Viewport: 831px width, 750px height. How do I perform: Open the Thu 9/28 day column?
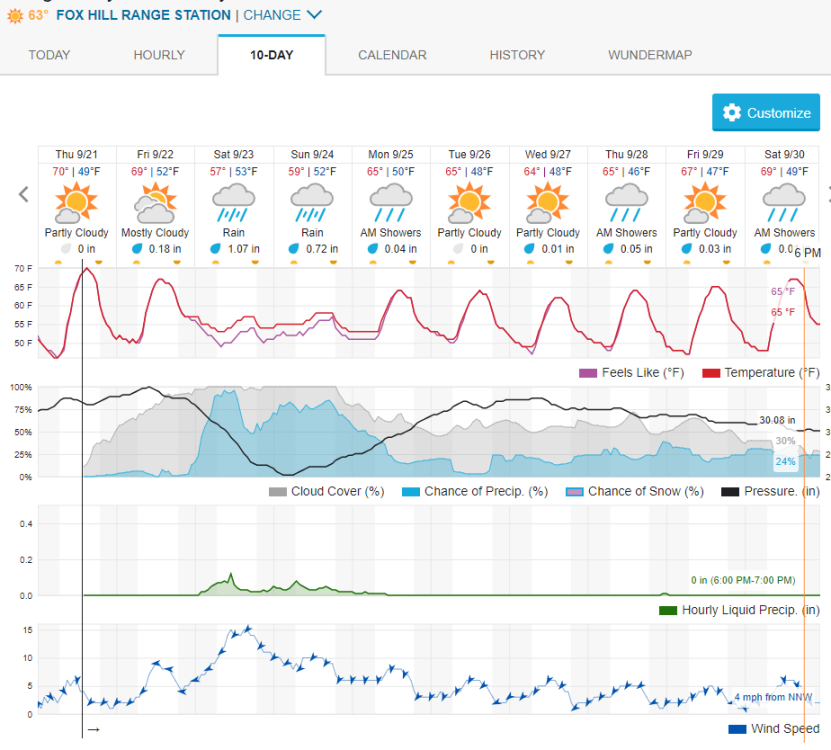[626, 206]
